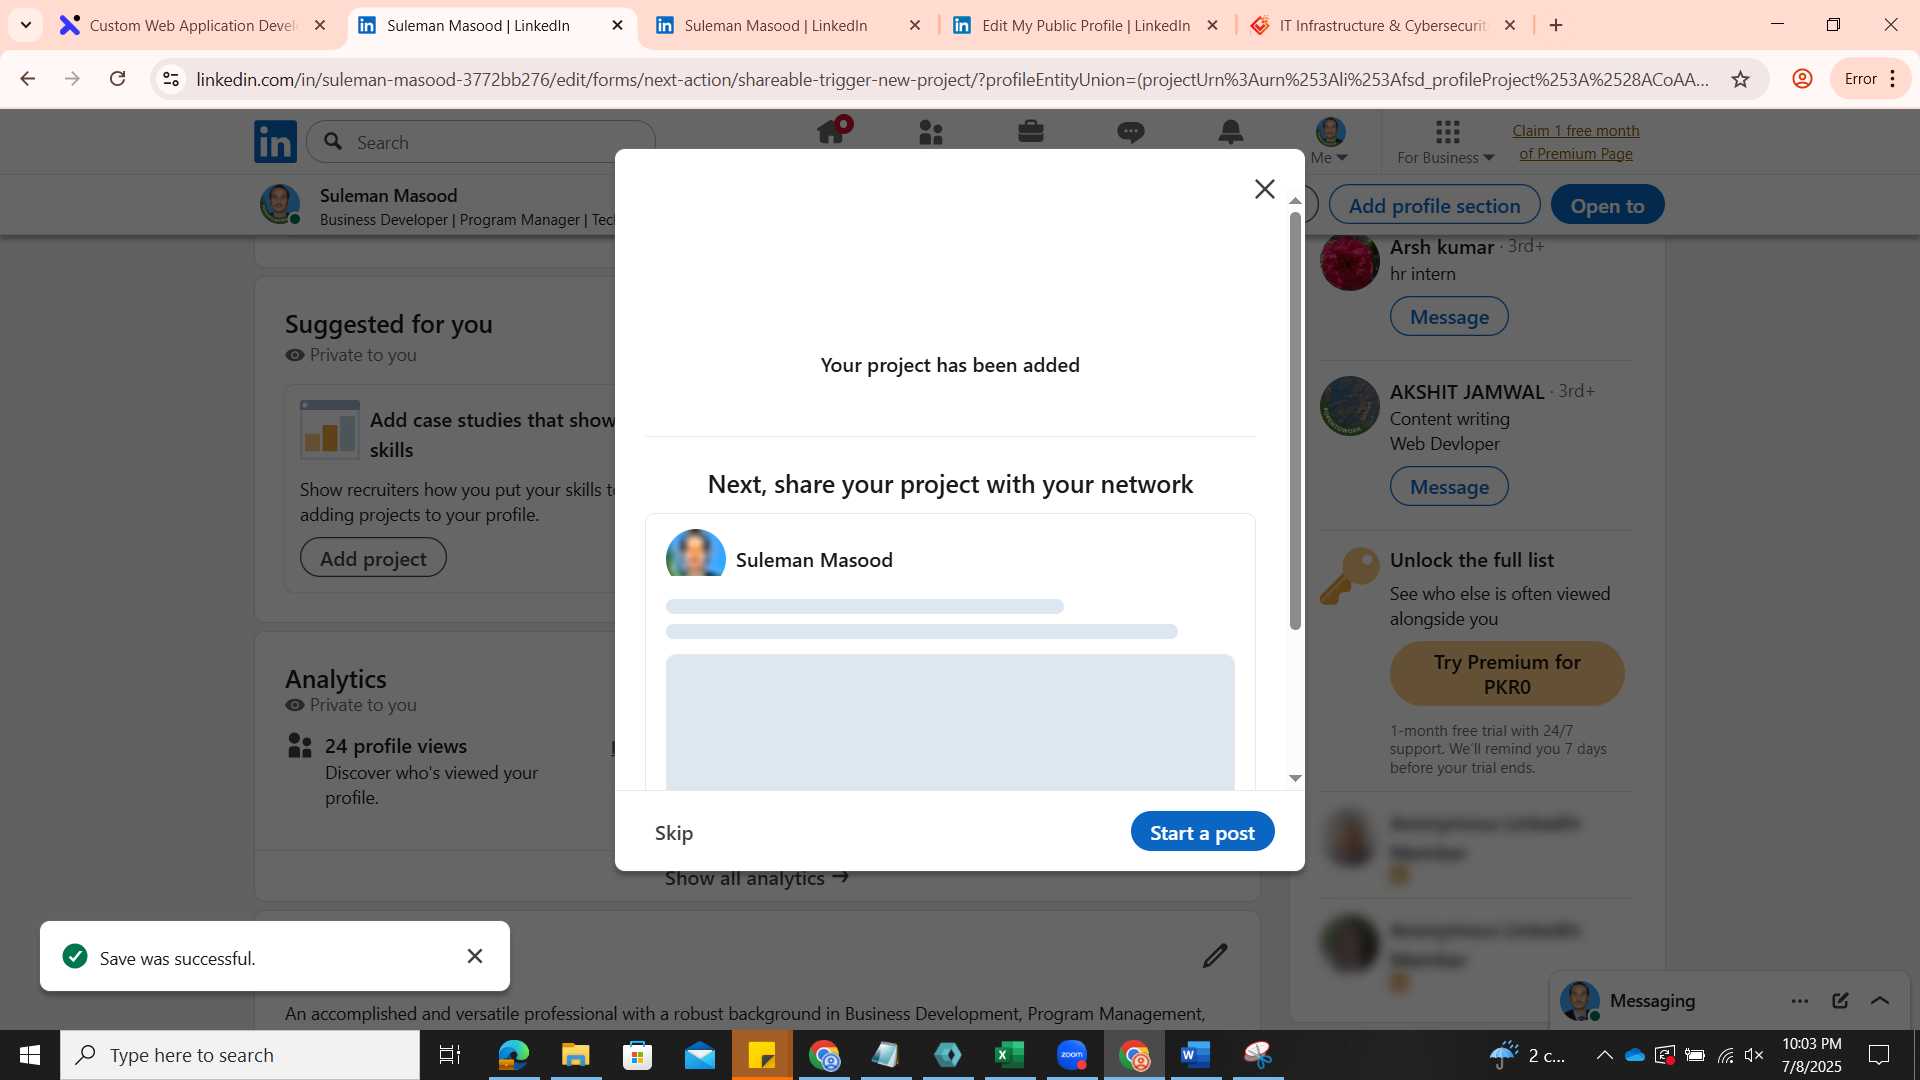Open My Network icon
The height and width of the screenshot is (1080, 1920).
(x=931, y=132)
